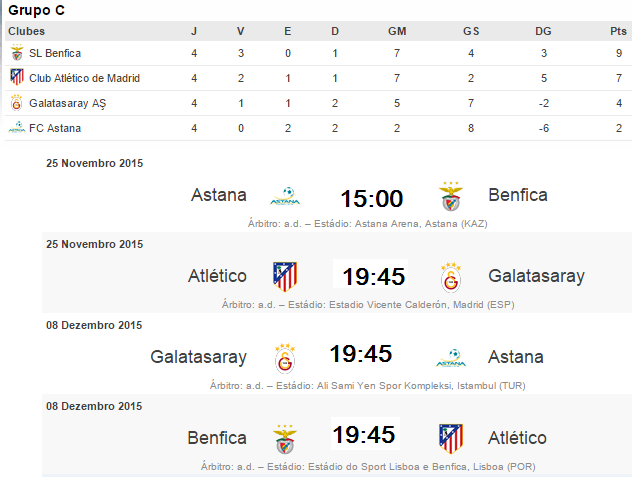
Task: Click the Pts column header
Action: click(618, 31)
